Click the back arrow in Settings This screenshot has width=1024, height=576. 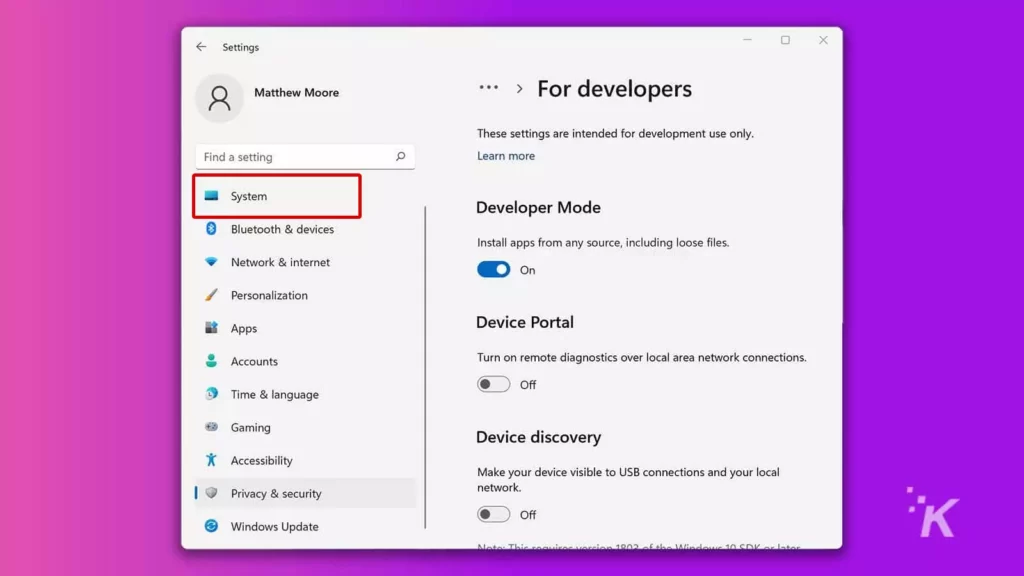pos(201,47)
